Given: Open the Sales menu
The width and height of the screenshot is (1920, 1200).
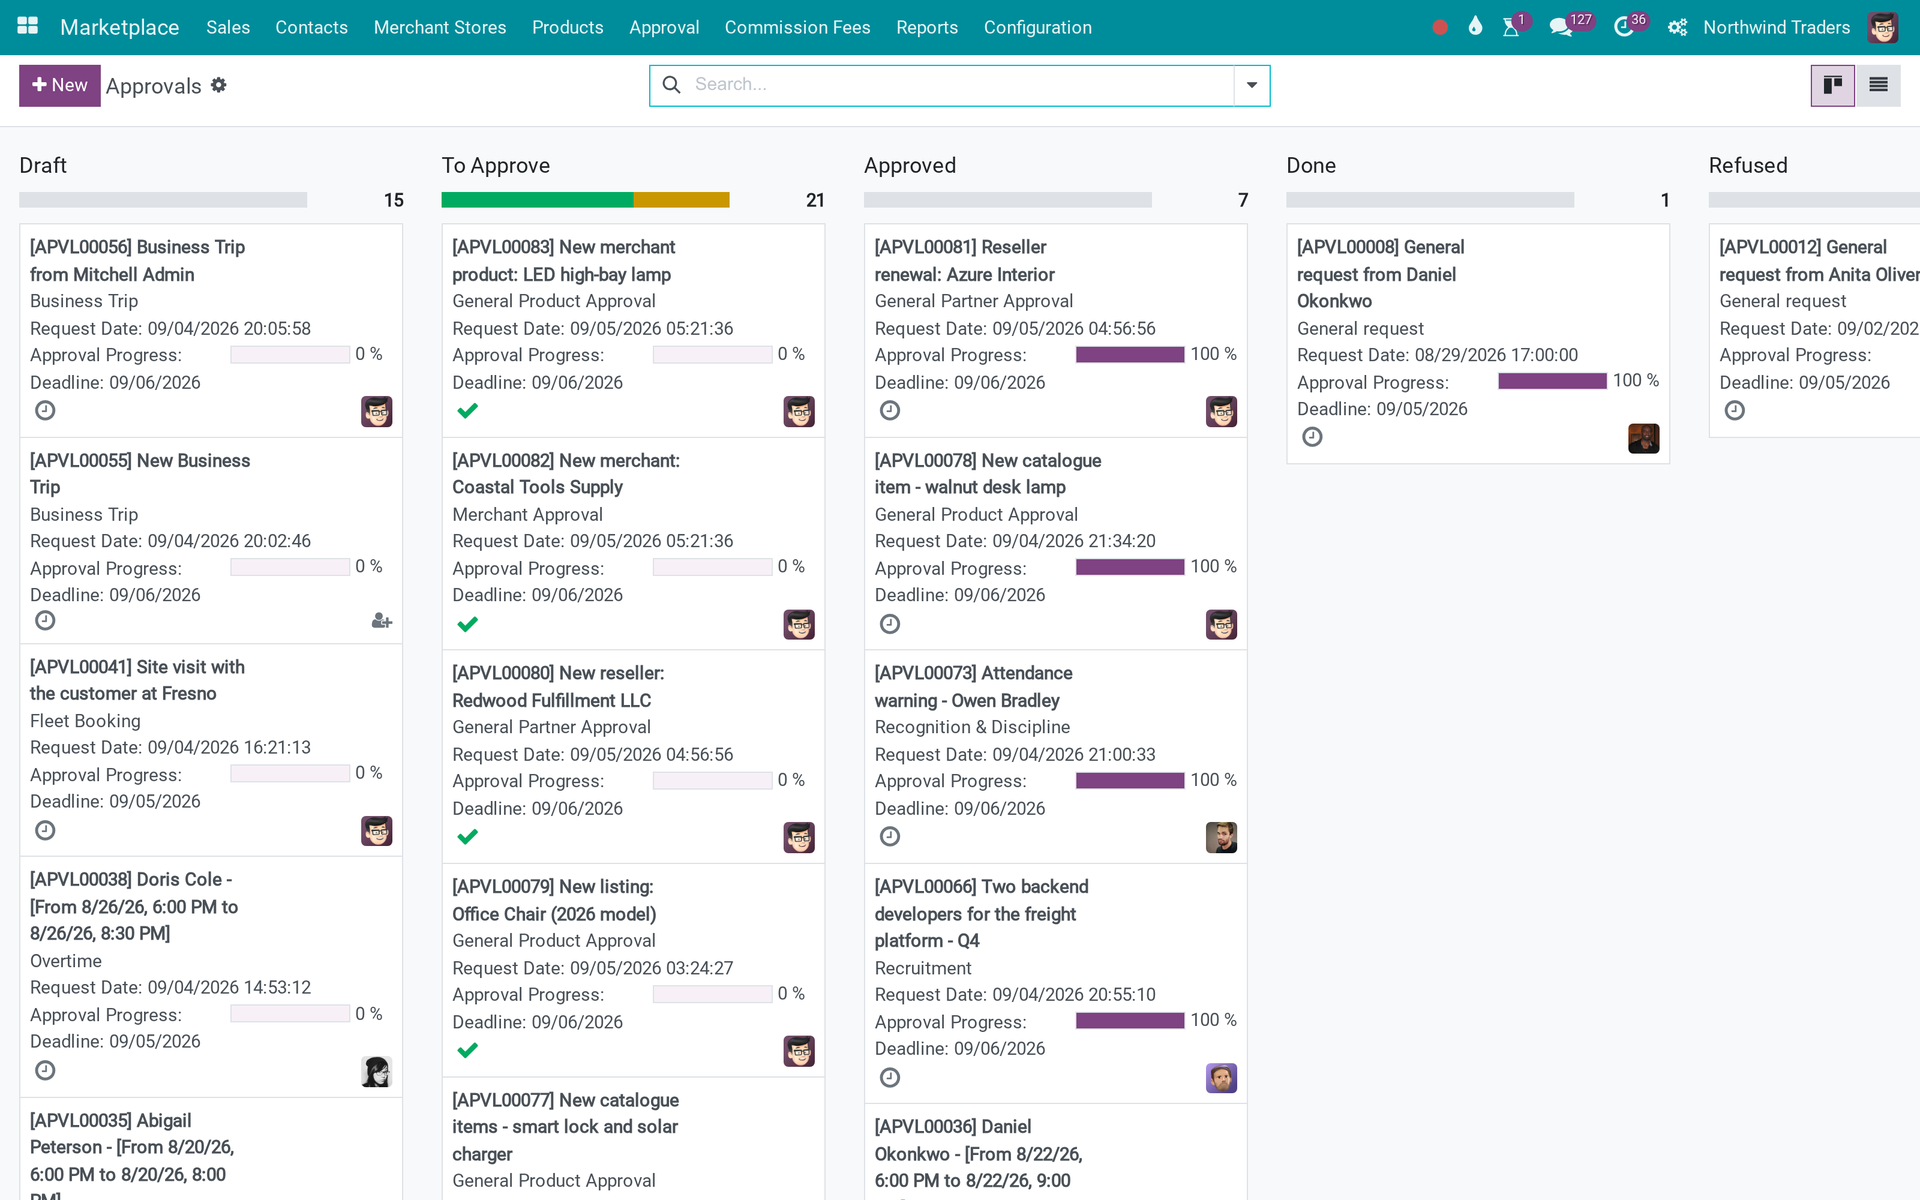Looking at the screenshot, I should 228,27.
